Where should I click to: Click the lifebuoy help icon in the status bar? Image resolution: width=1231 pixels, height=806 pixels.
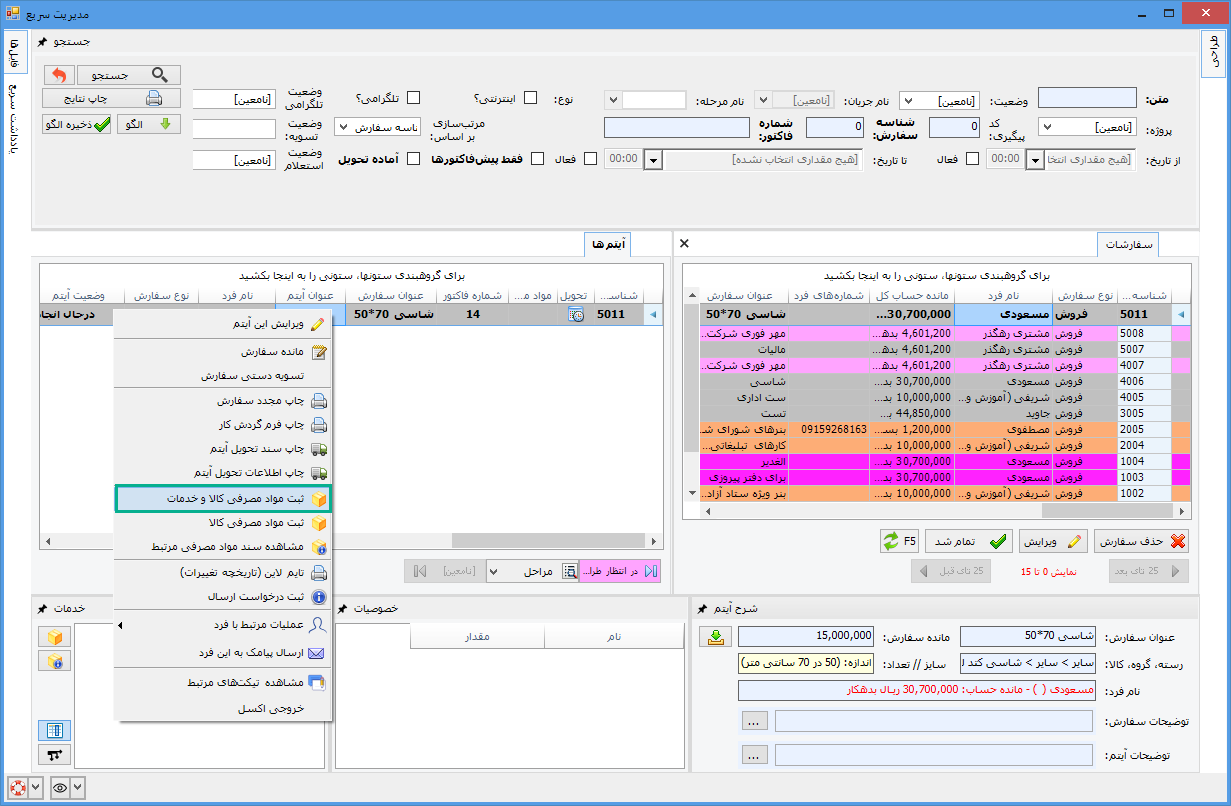coord(16,787)
